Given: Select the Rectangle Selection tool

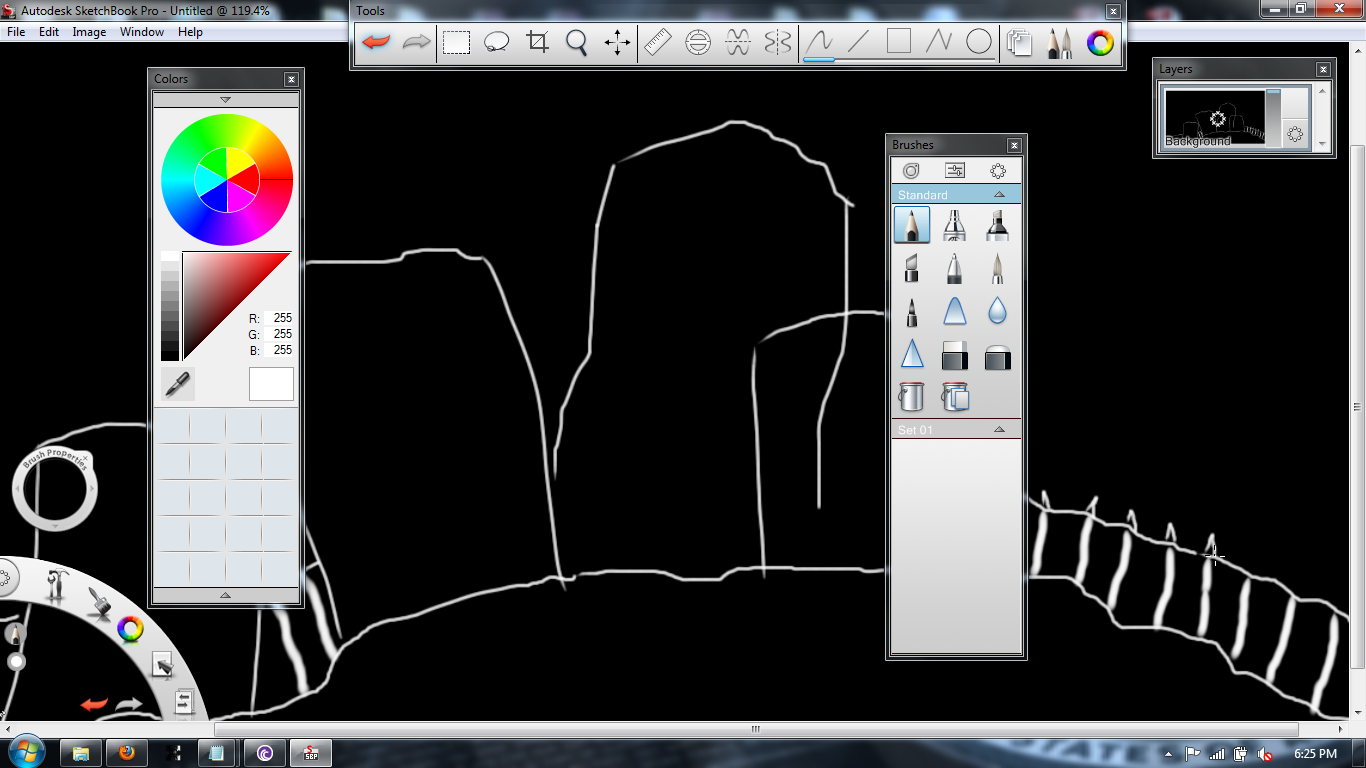Looking at the screenshot, I should click(x=457, y=42).
